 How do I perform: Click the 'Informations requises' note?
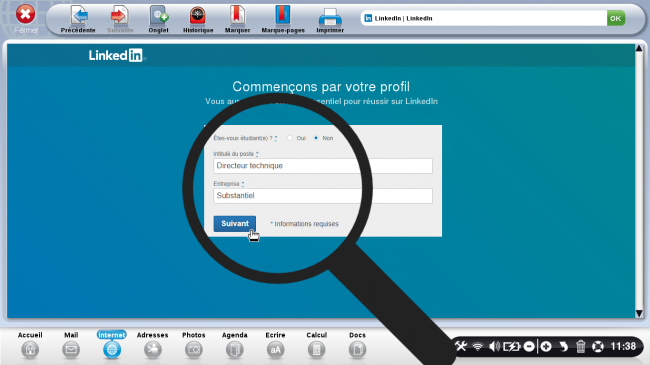[x=306, y=224]
